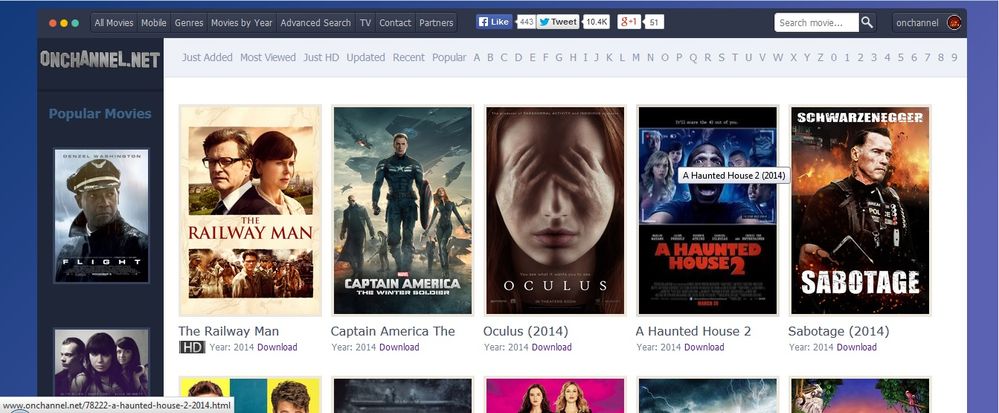Open the Flight poster in sidebar

(101, 216)
